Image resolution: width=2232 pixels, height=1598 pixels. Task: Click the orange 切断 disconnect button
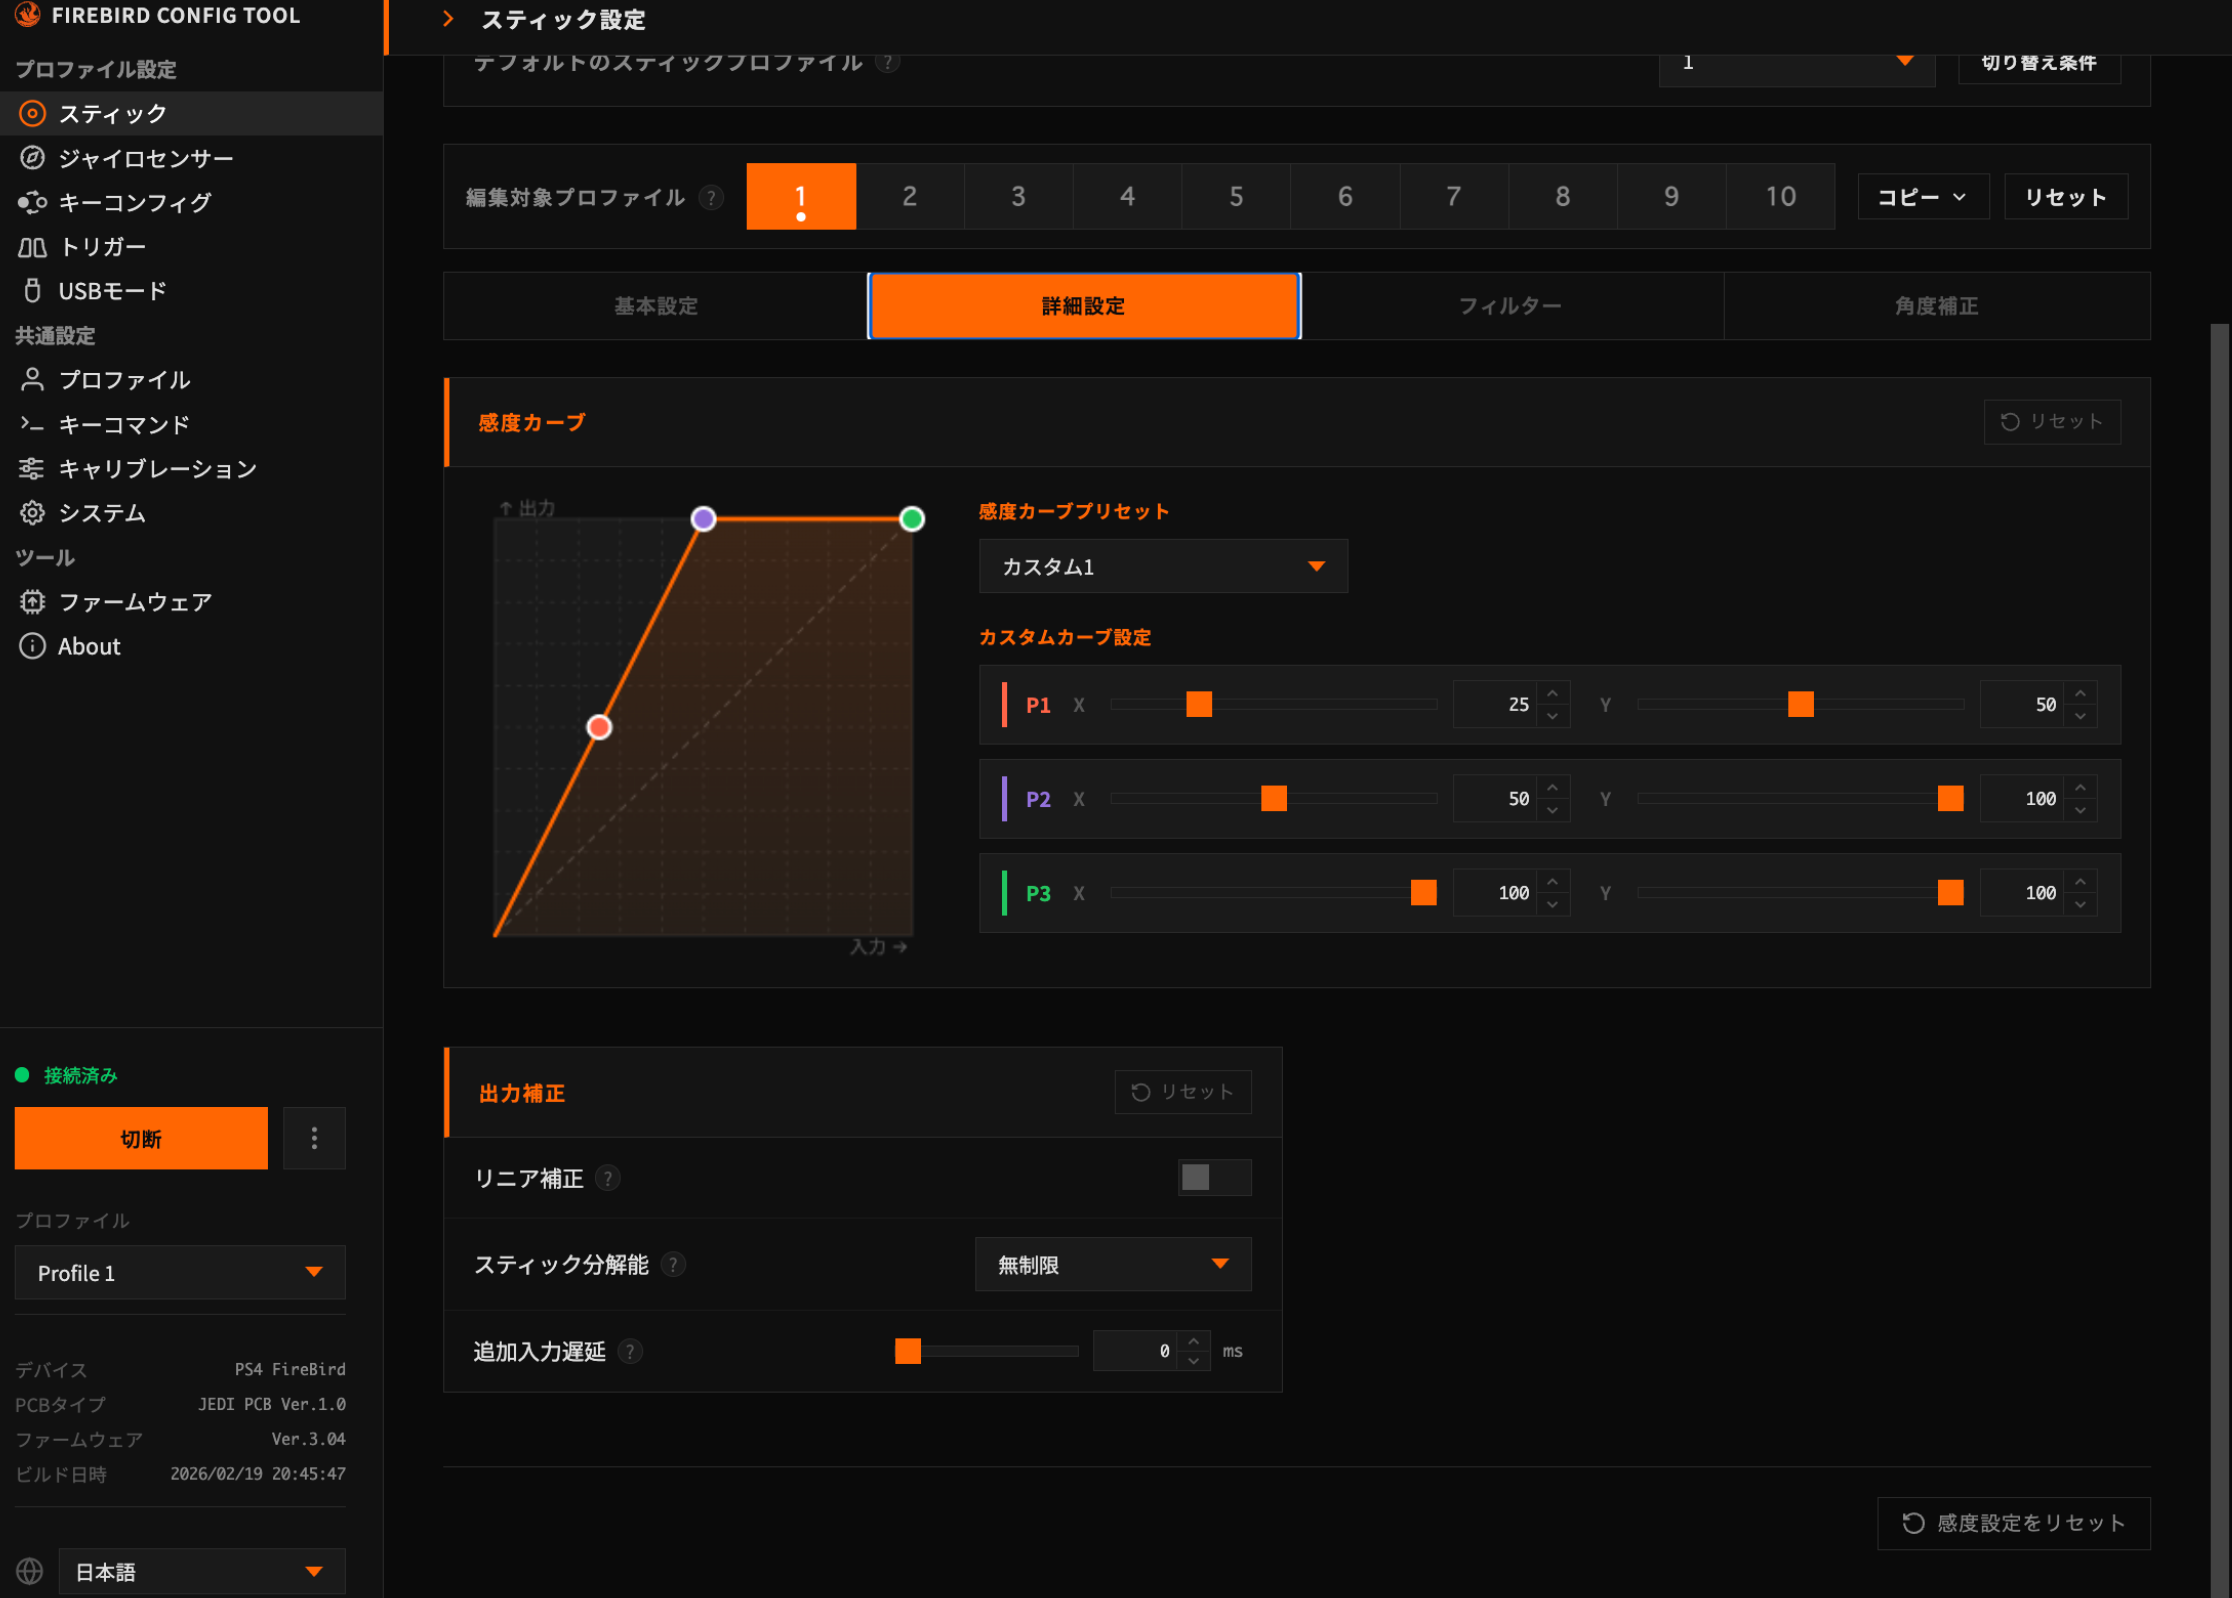[141, 1138]
